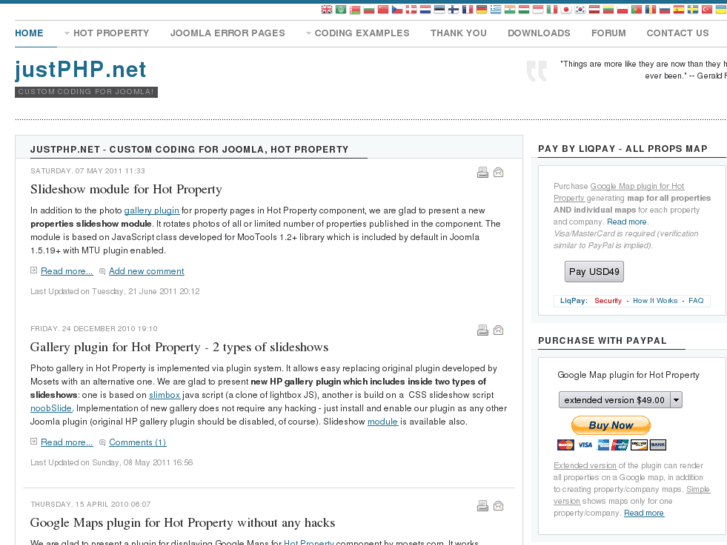Select the Estonia flag icon
727x545 pixels.
pyautogui.click(x=440, y=9)
